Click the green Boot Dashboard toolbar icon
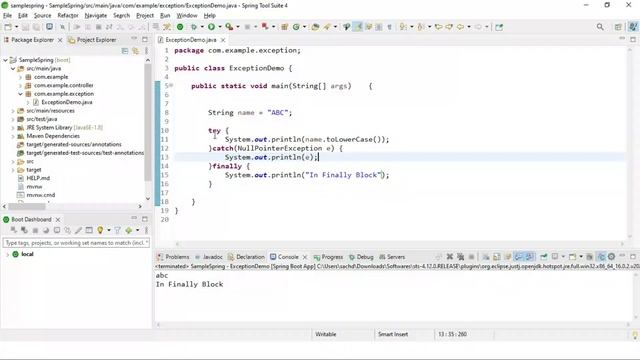 (x=180, y=27)
